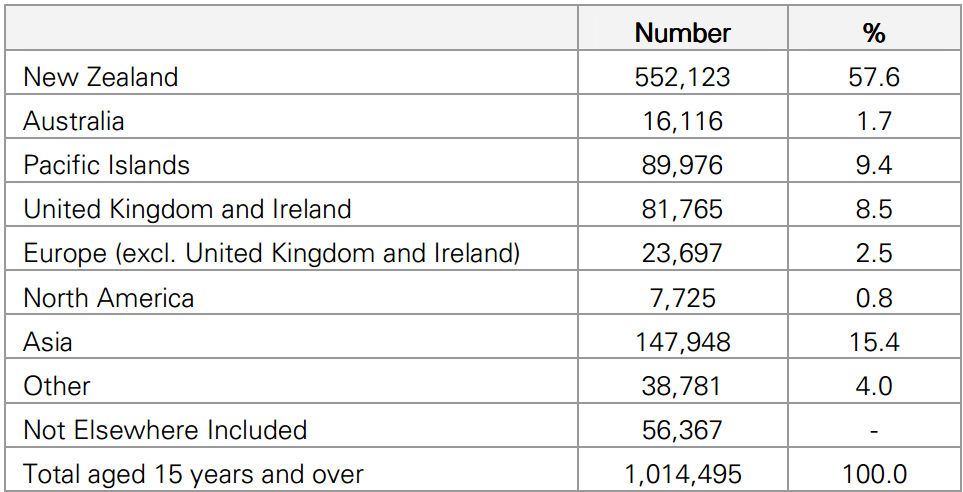Image resolution: width=963 pixels, height=492 pixels.
Task: Select the 7,725 North America number
Action: [682, 298]
